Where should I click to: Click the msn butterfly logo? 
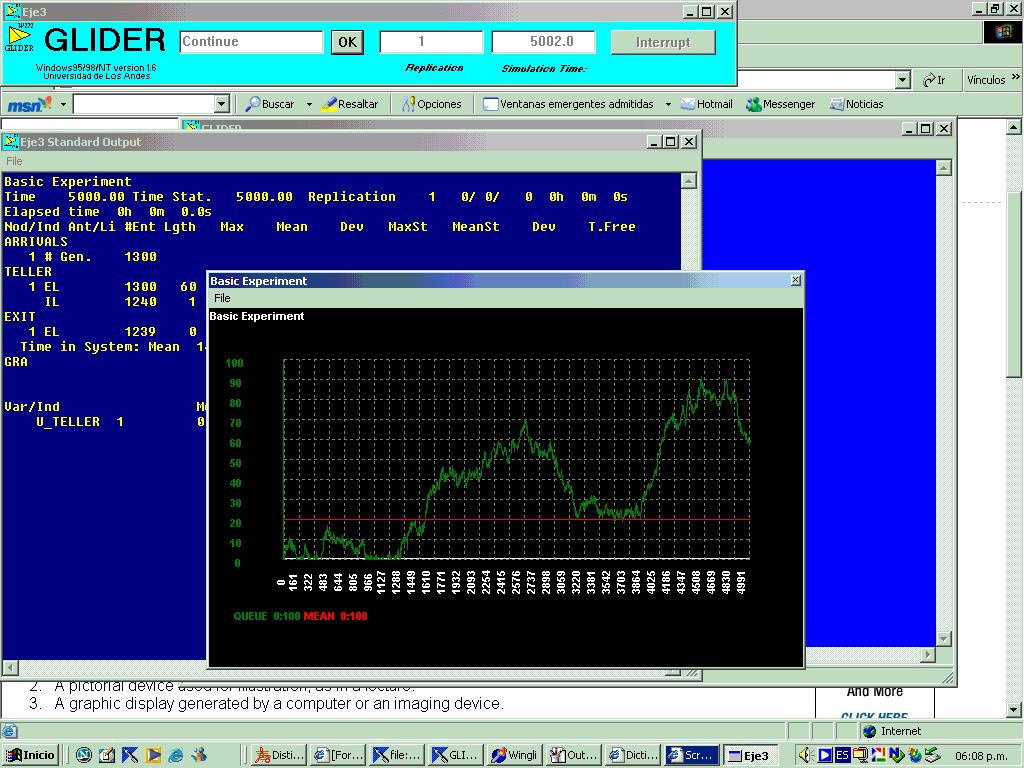point(29,104)
